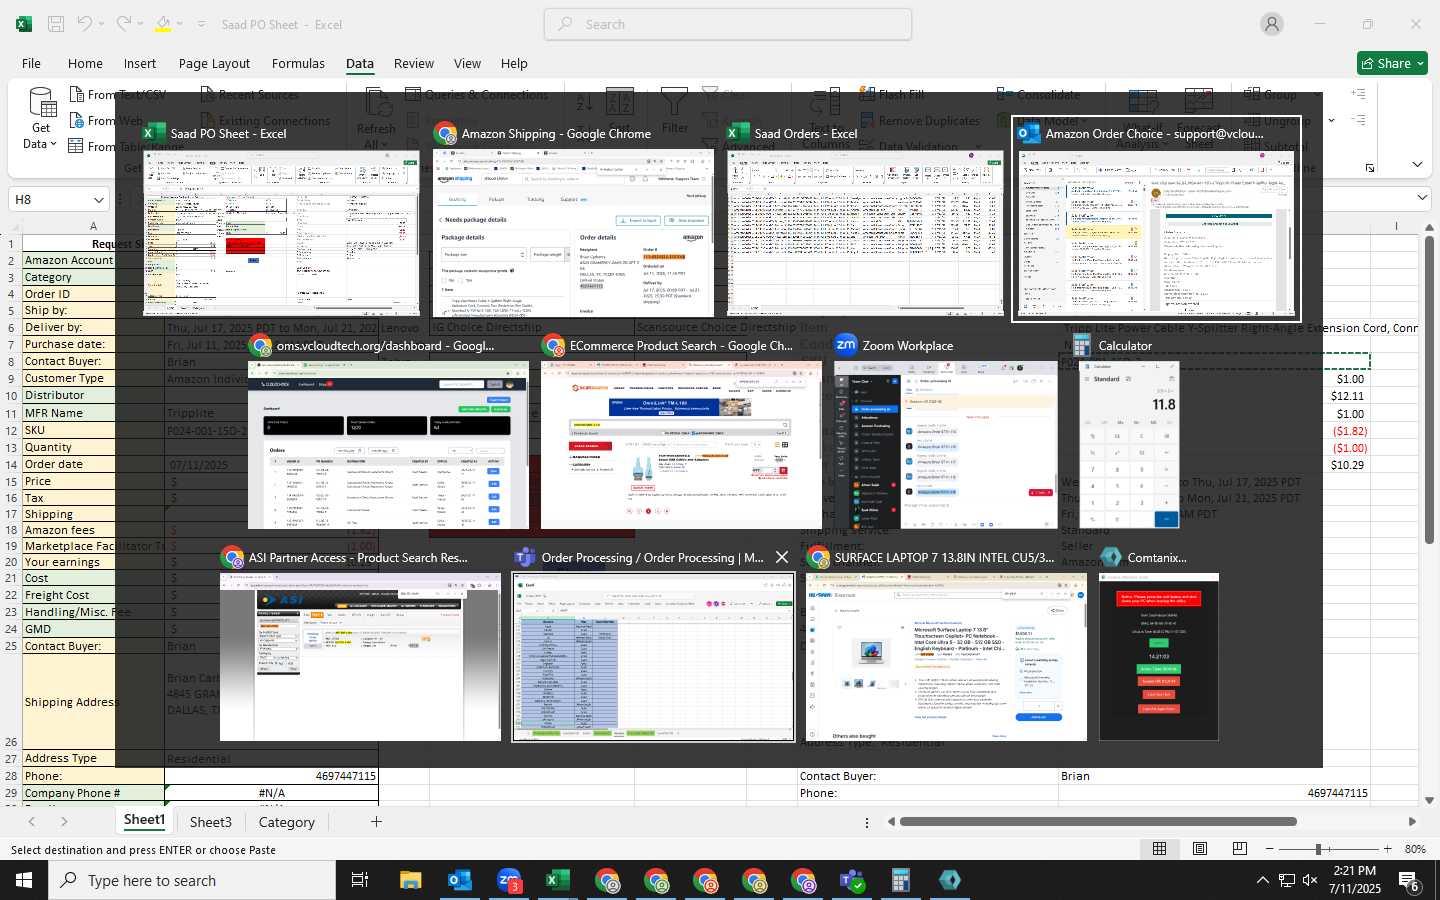
Task: Click the From Table/Range icon
Action: pyautogui.click(x=77, y=146)
